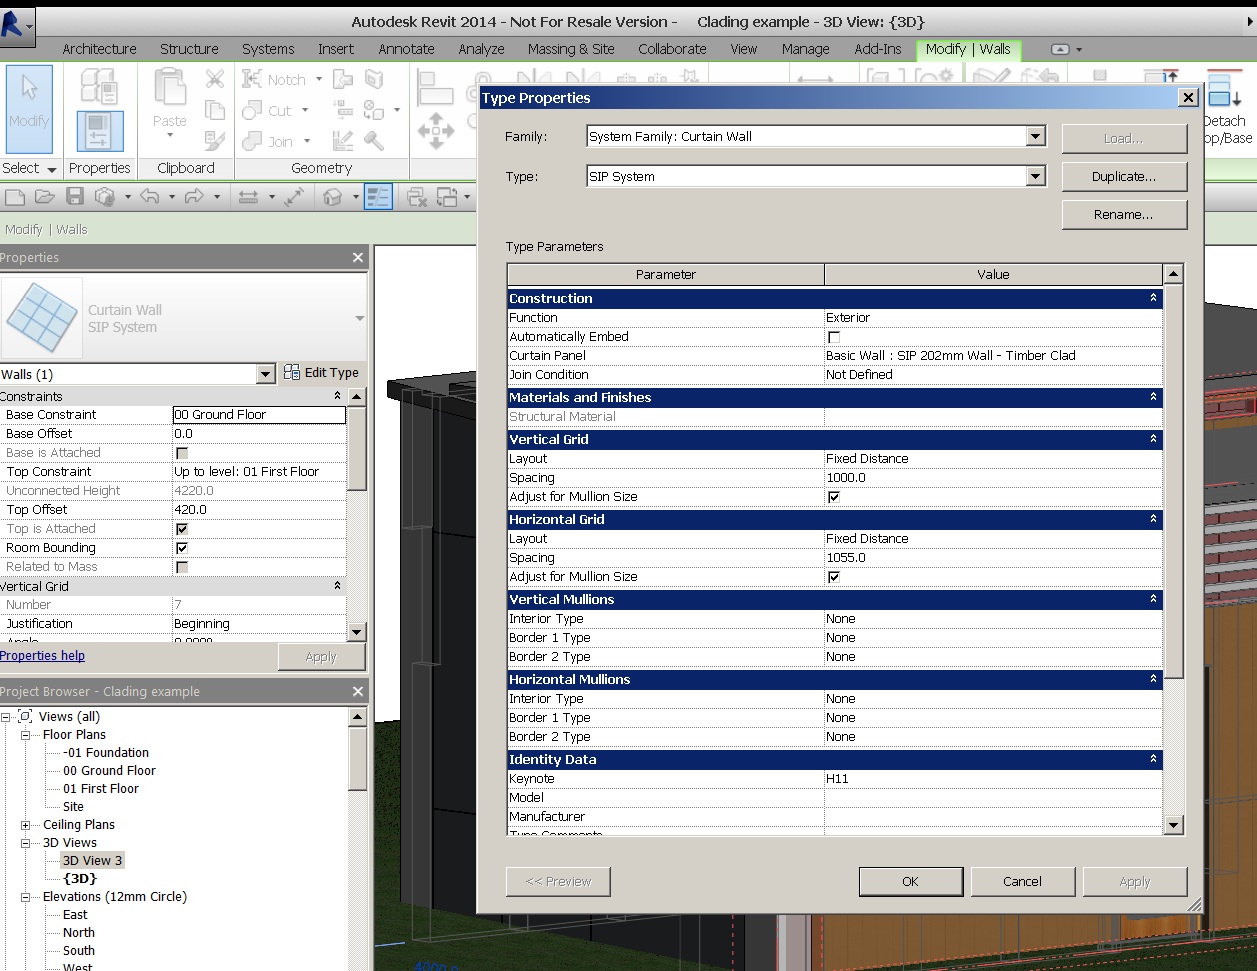Uncheck Adjust for Mullion Size under Vertical Grid
The height and width of the screenshot is (971, 1257).
pyautogui.click(x=834, y=497)
